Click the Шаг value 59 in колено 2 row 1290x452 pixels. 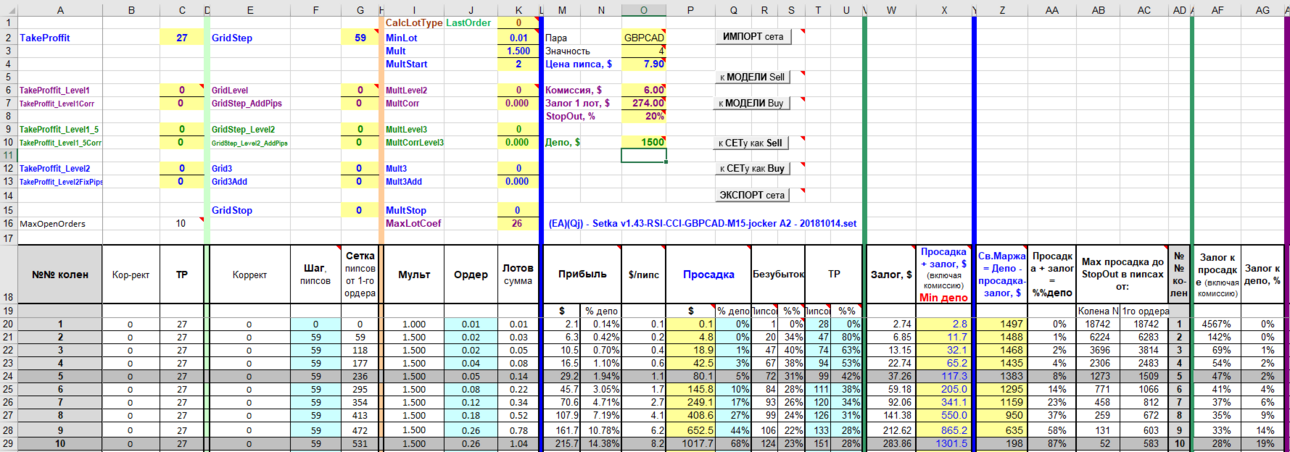(x=316, y=337)
